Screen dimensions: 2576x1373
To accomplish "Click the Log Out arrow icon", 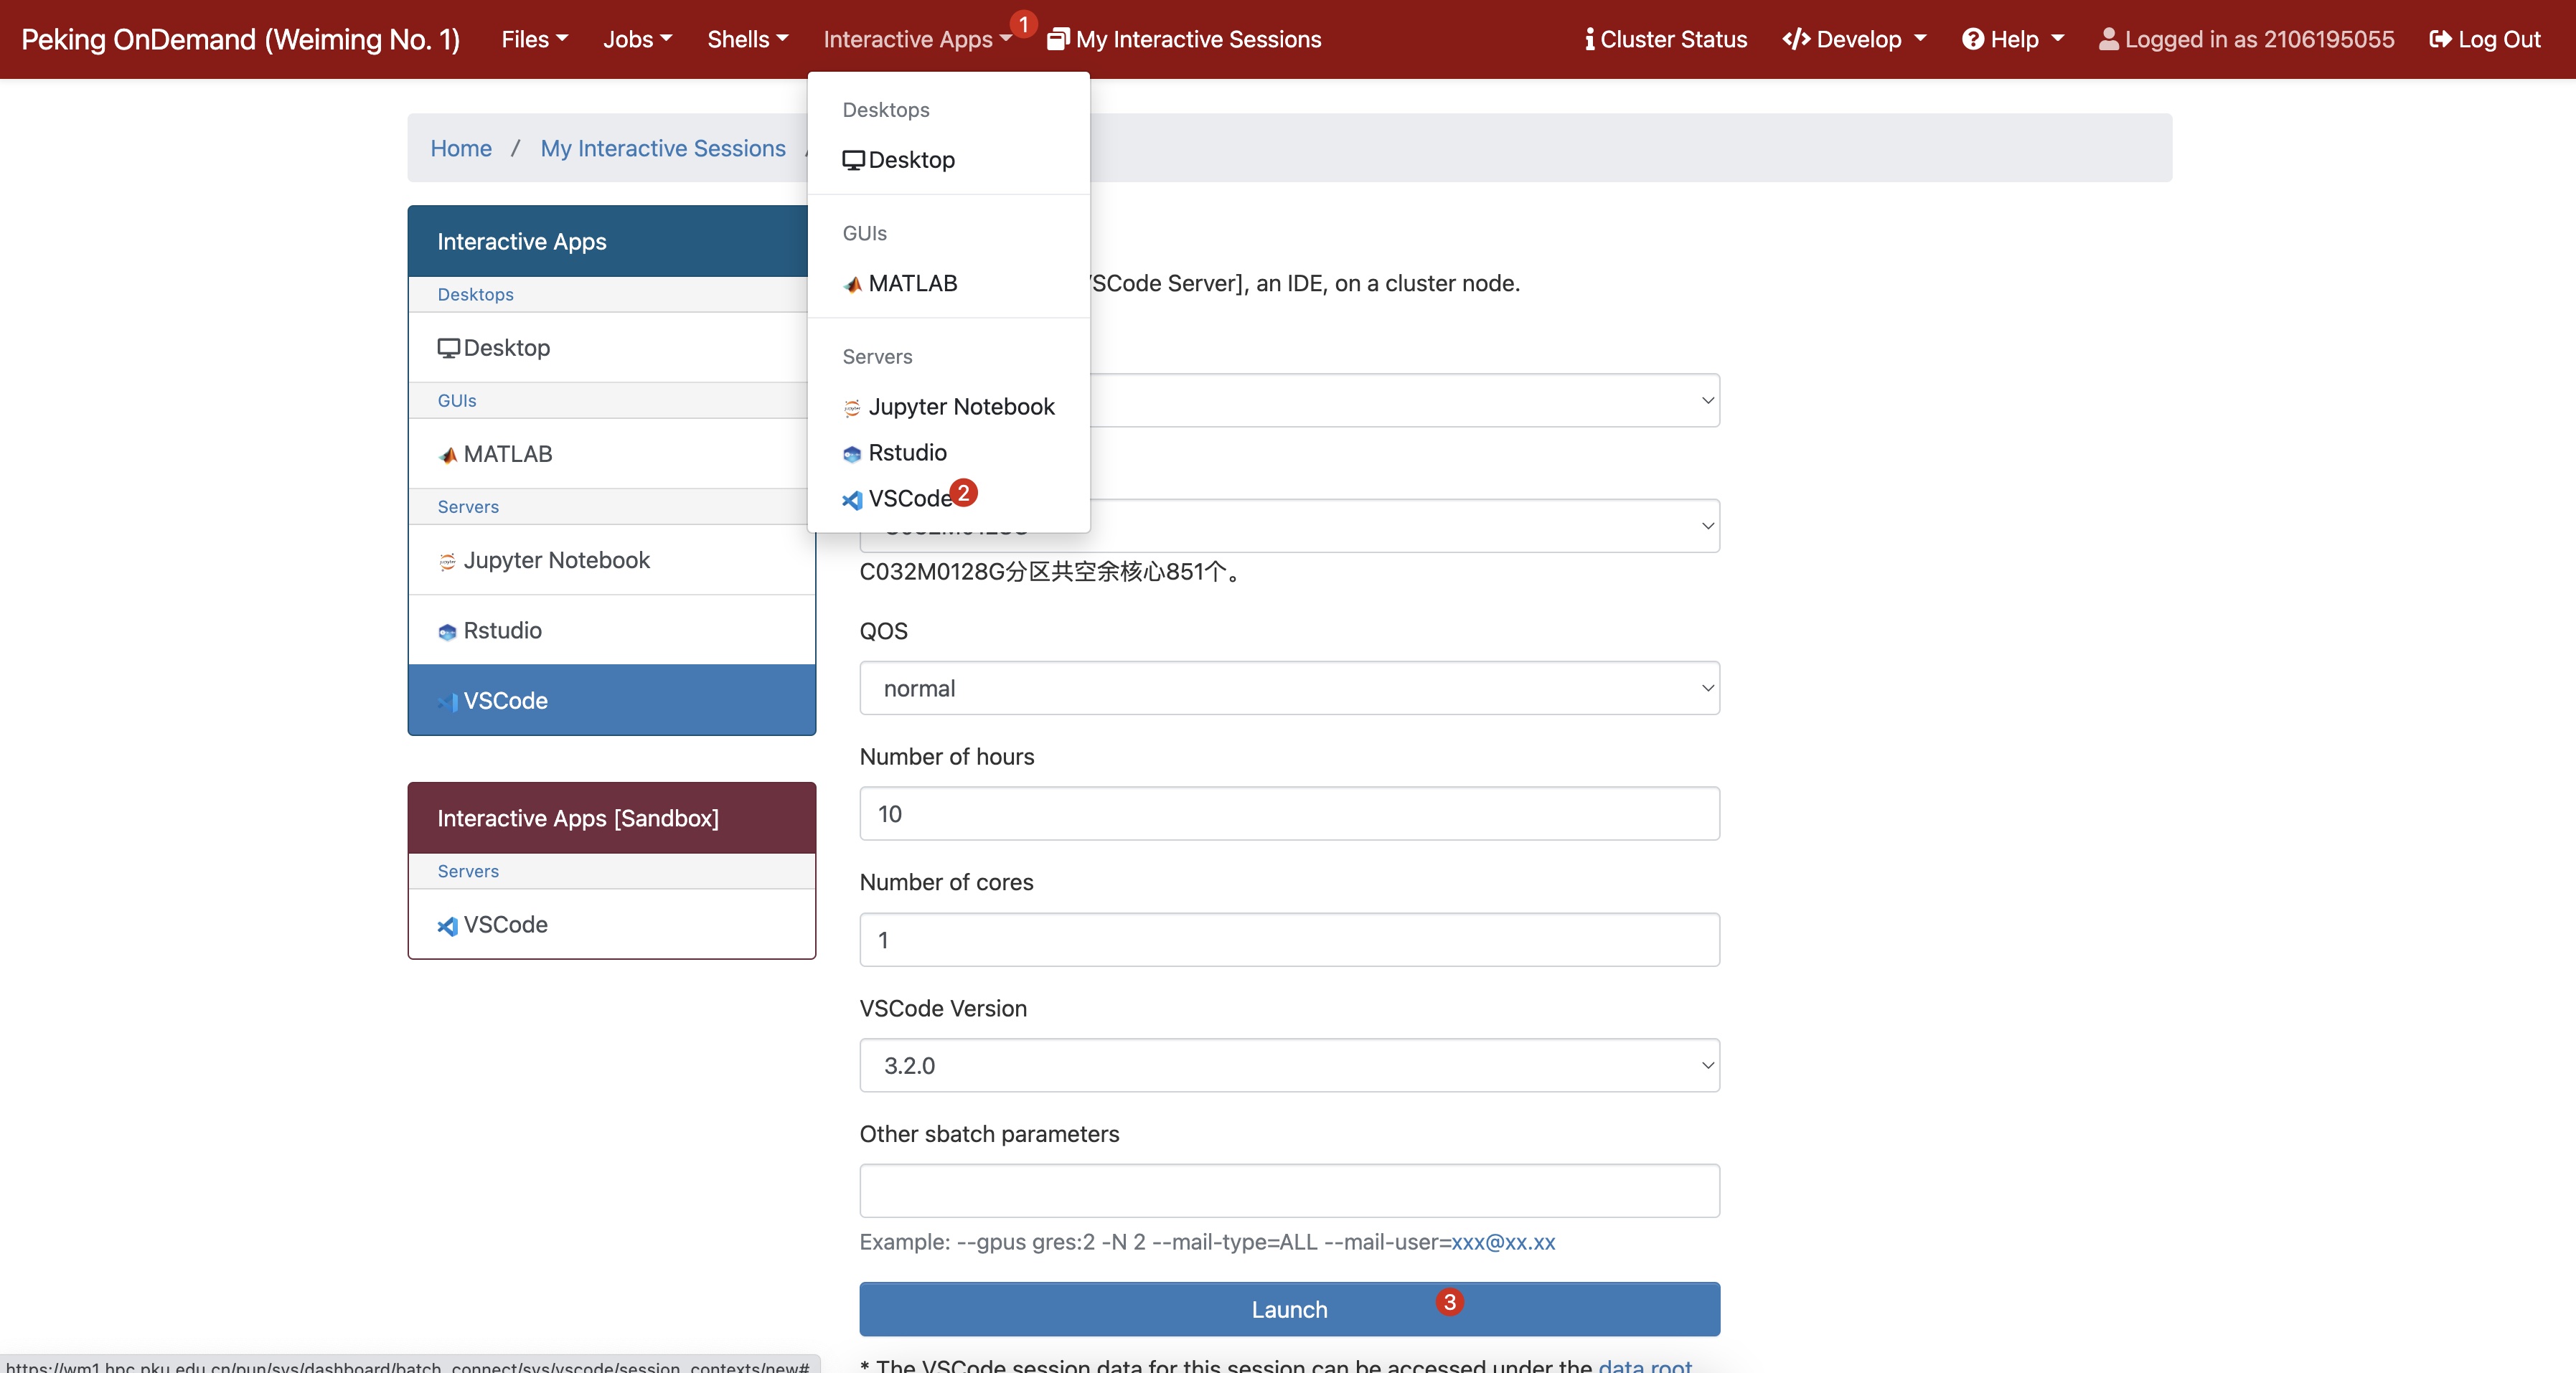I will 2440,39.
